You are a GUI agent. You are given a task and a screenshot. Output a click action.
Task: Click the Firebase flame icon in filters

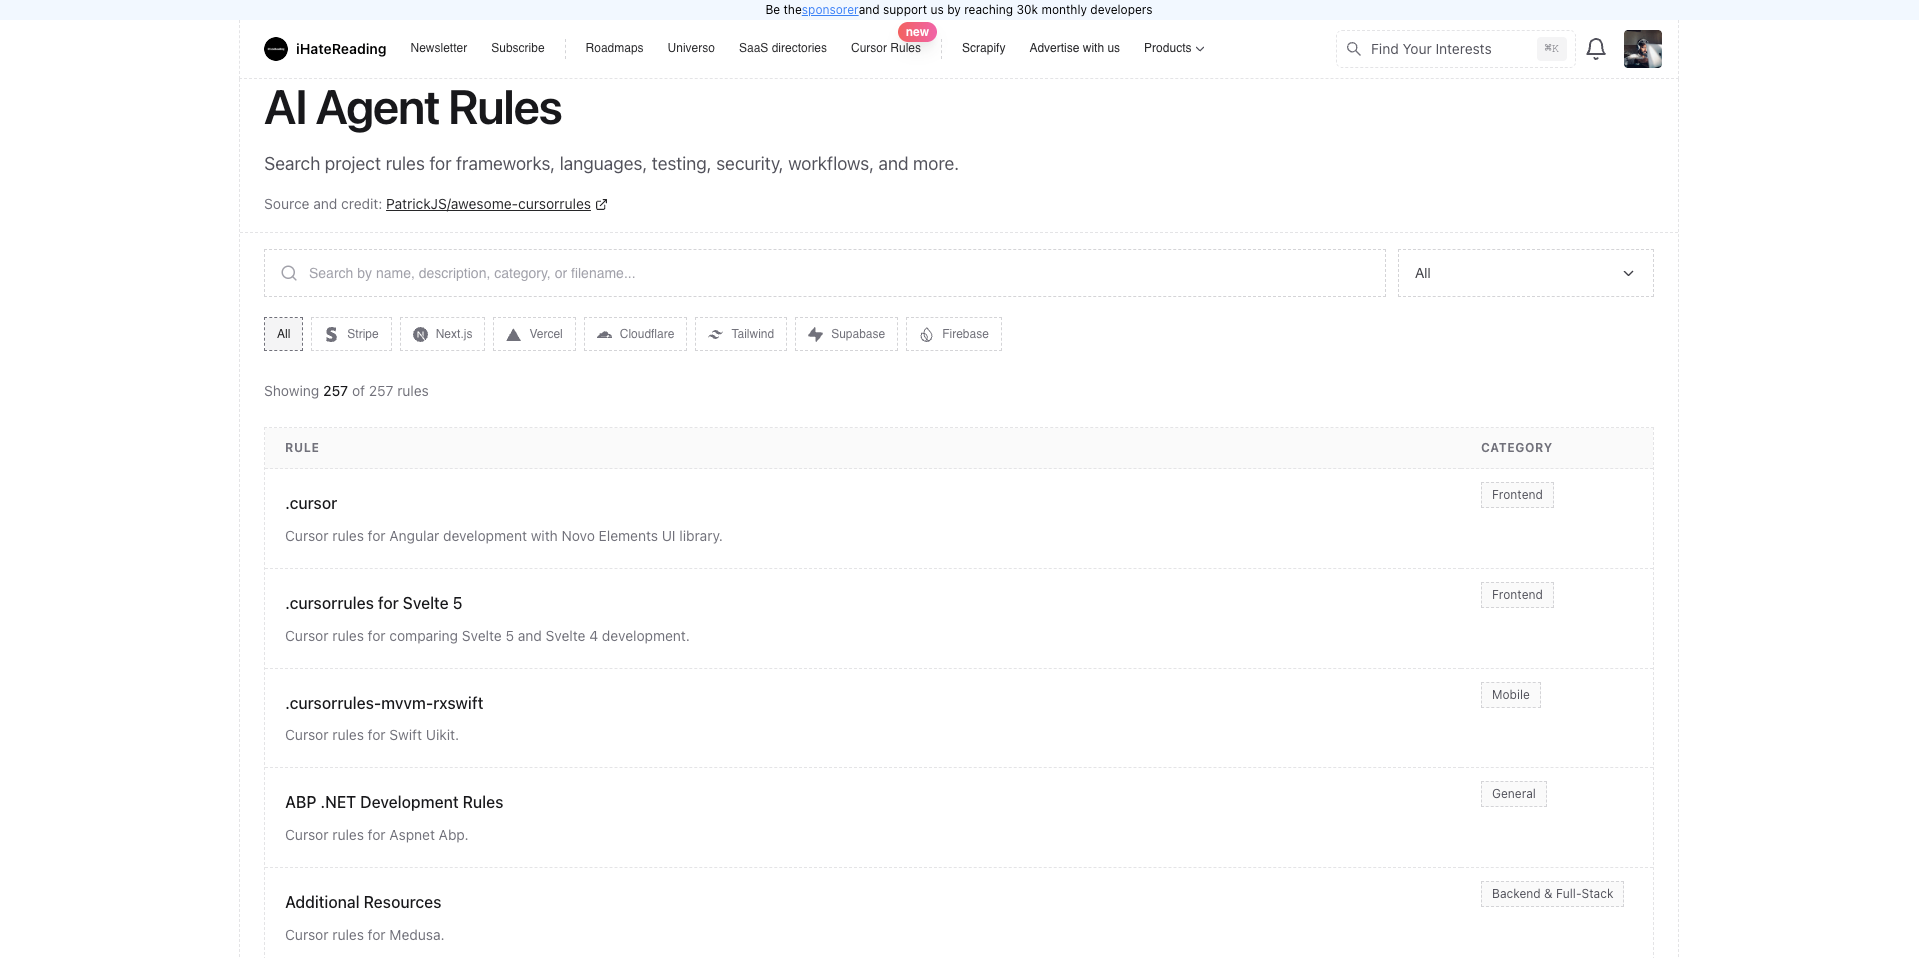pyautogui.click(x=926, y=334)
